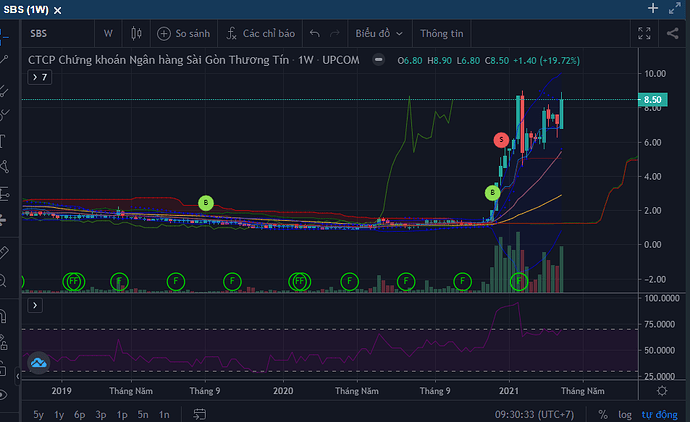Click the share icon at top right
The height and width of the screenshot is (422, 690).
[x=672, y=33]
